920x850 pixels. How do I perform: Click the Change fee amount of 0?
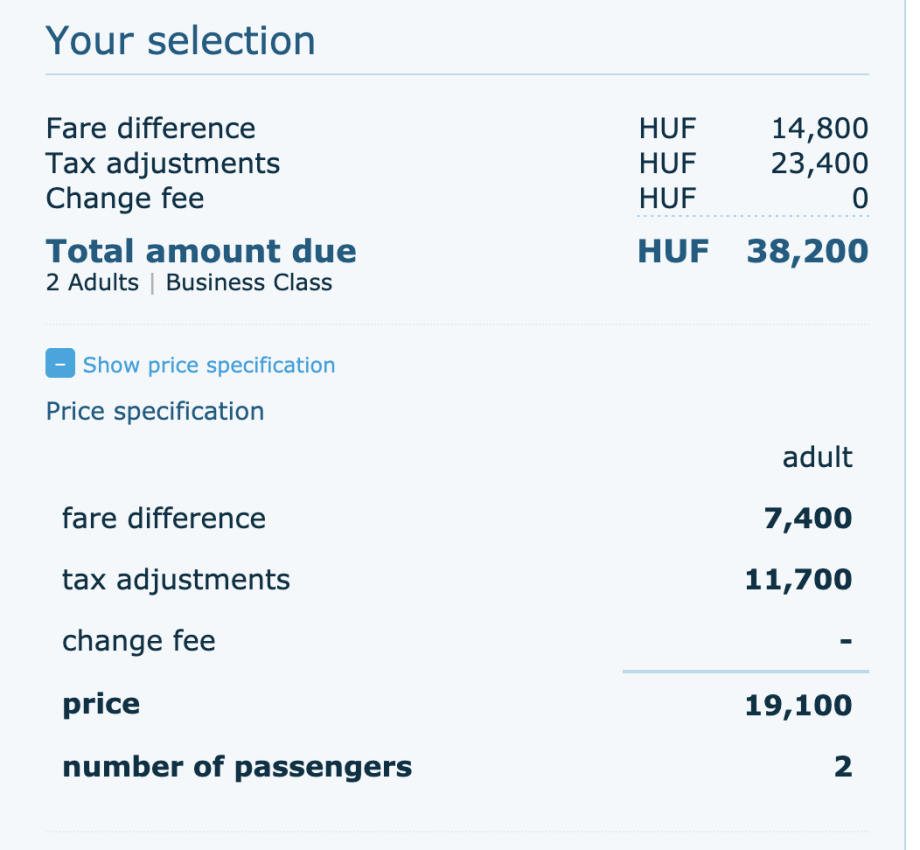pos(859,198)
